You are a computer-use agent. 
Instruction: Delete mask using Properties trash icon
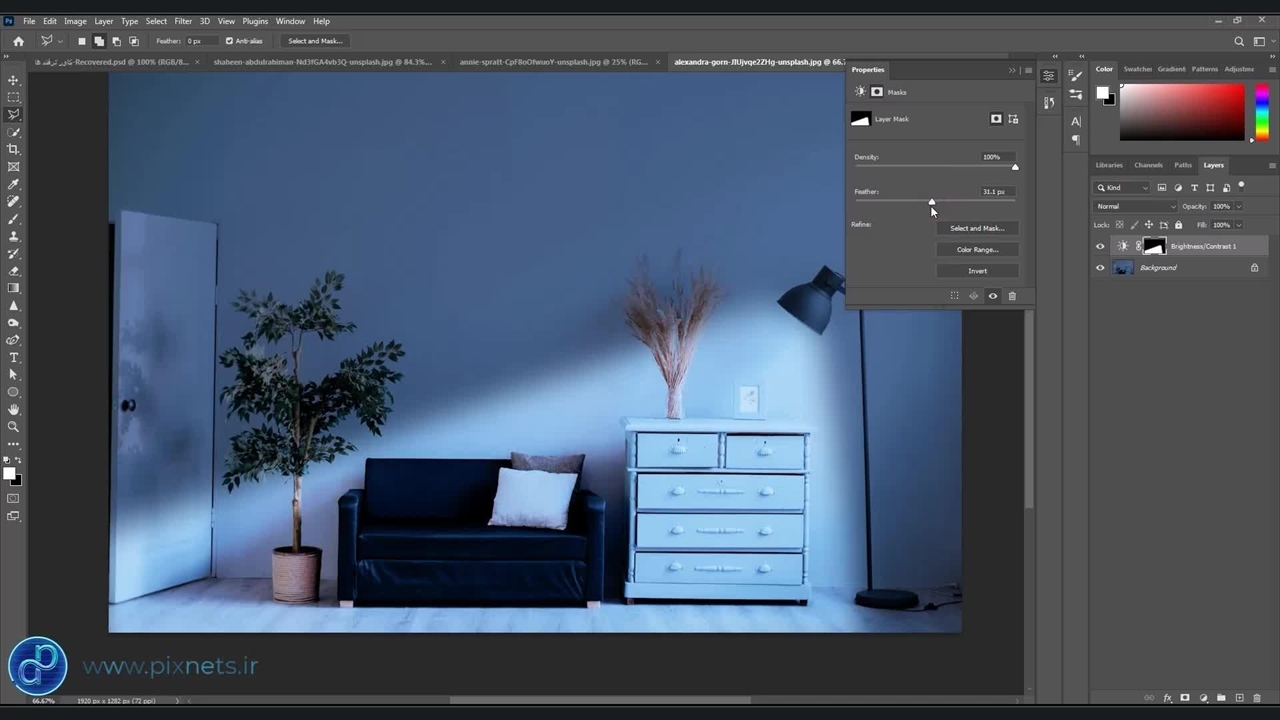coord(1012,296)
